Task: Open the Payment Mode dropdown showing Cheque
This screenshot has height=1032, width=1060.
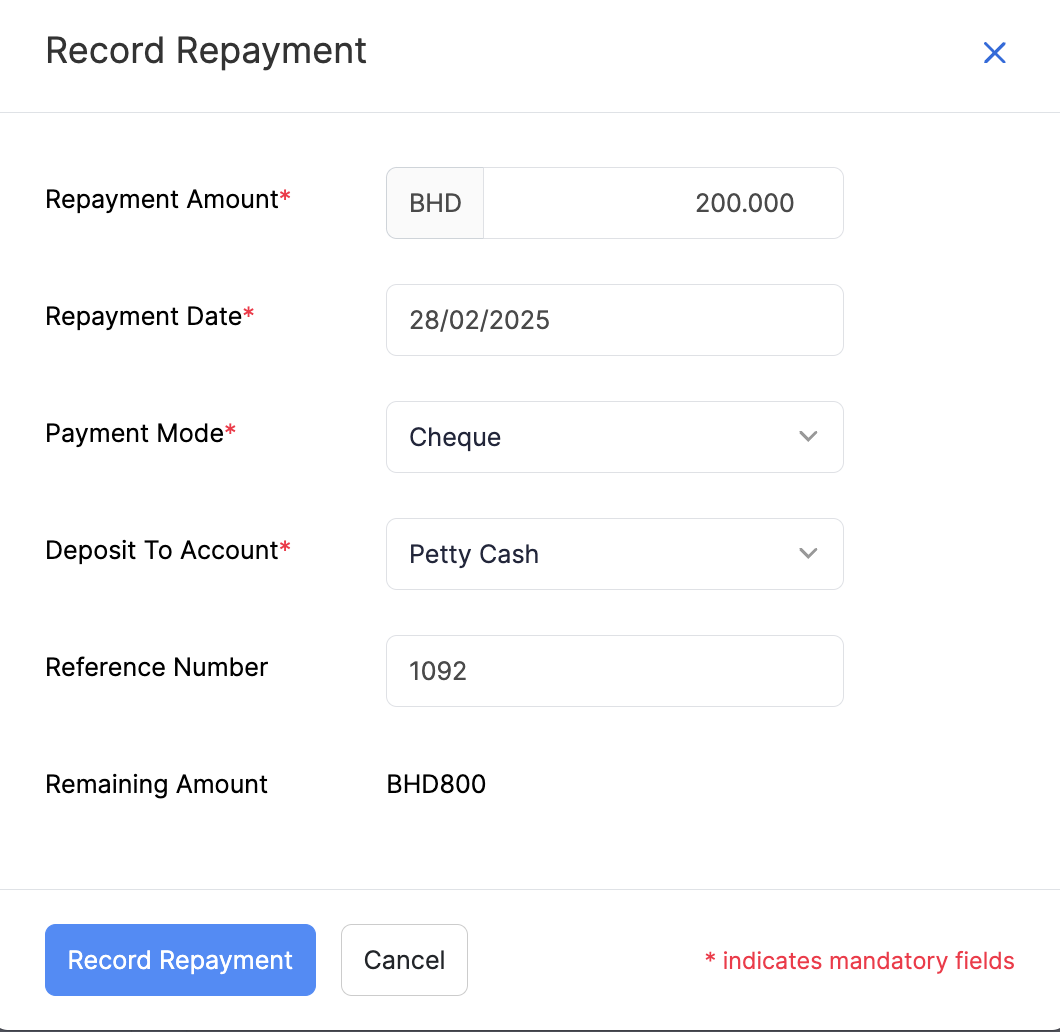Action: click(x=600, y=437)
